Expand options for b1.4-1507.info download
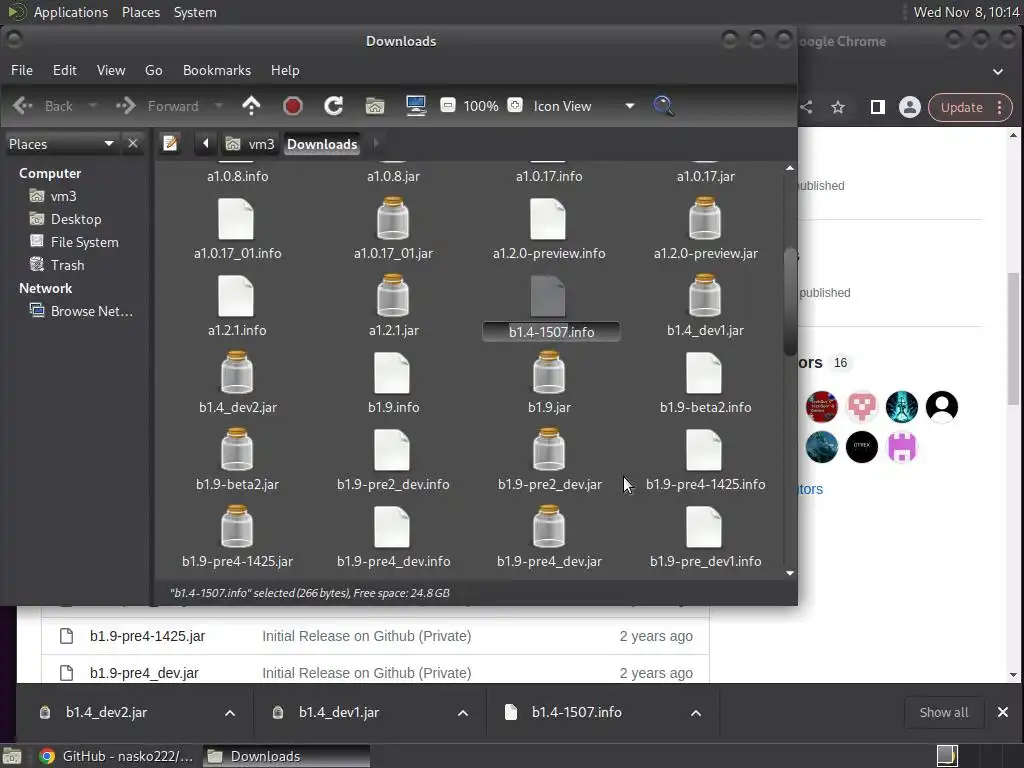The width and height of the screenshot is (1024, 768). click(696, 712)
